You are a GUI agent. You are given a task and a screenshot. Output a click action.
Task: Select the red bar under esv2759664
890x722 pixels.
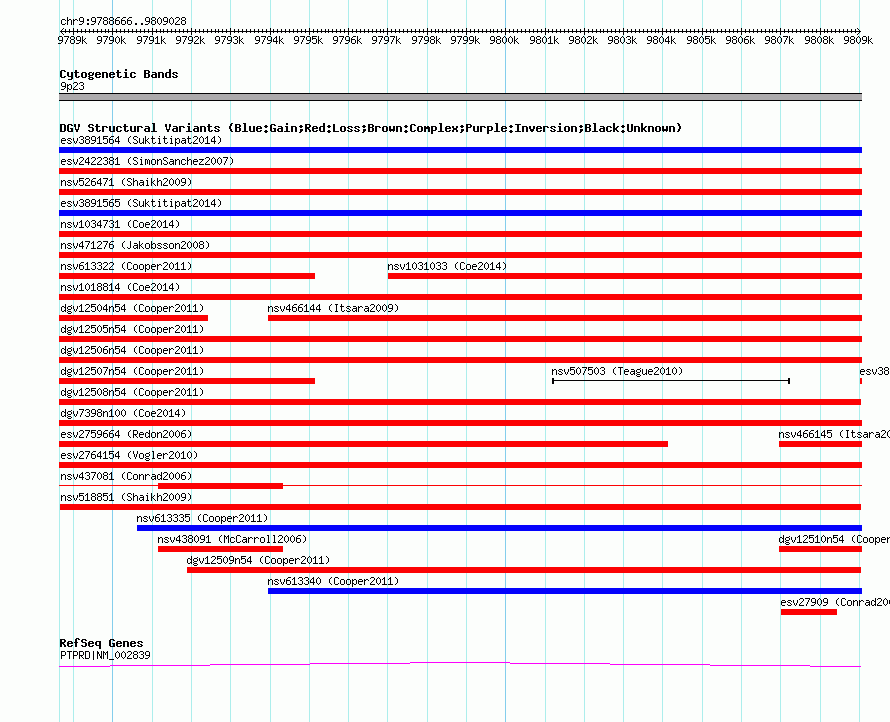pyautogui.click(x=363, y=444)
